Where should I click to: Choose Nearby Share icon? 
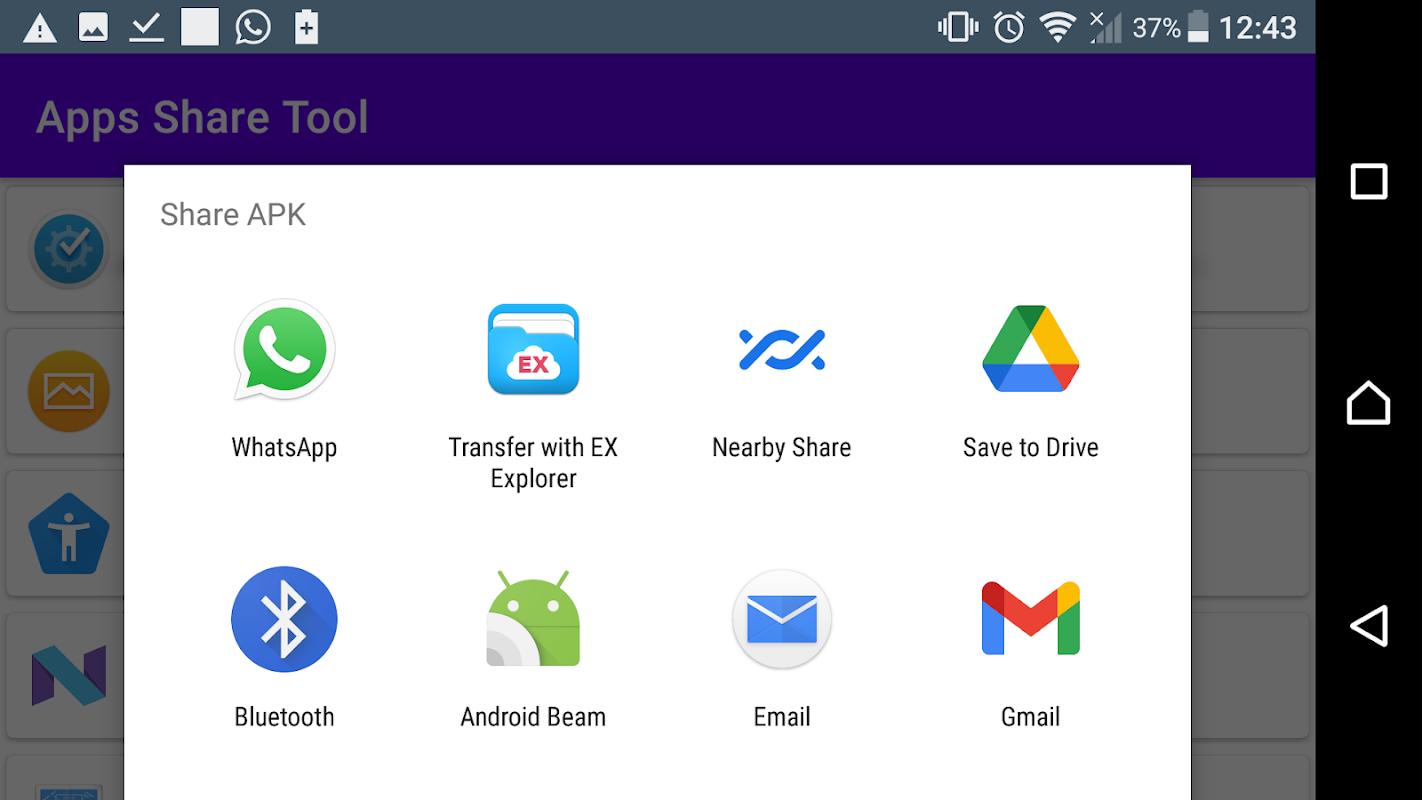click(x=782, y=349)
